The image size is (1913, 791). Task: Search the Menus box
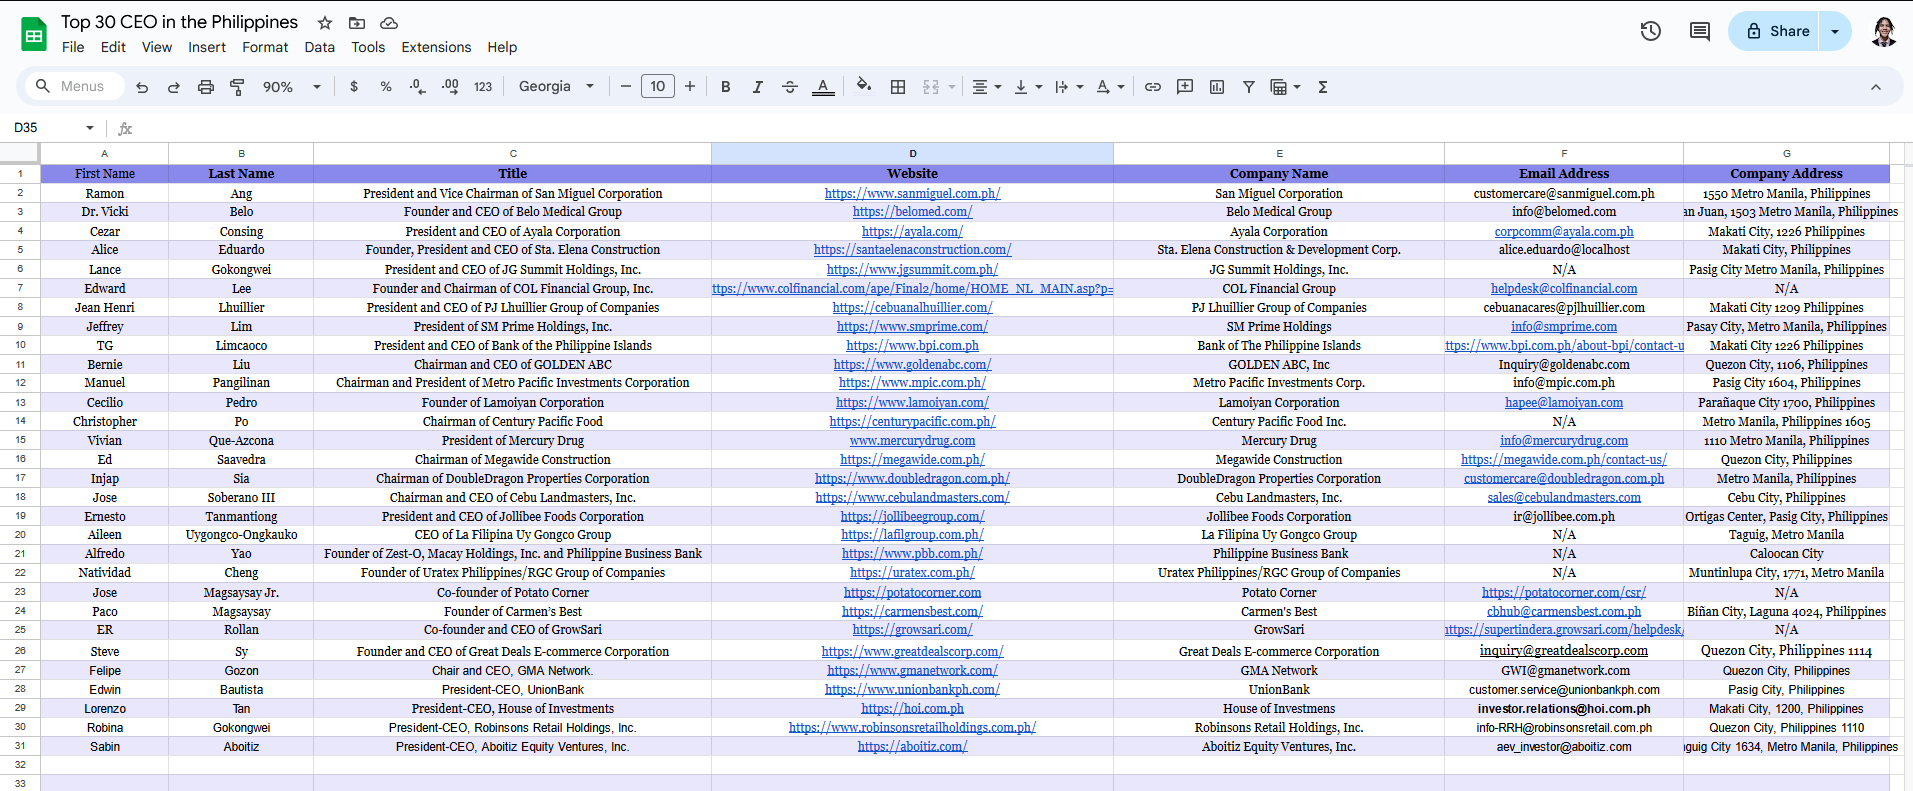pos(75,87)
